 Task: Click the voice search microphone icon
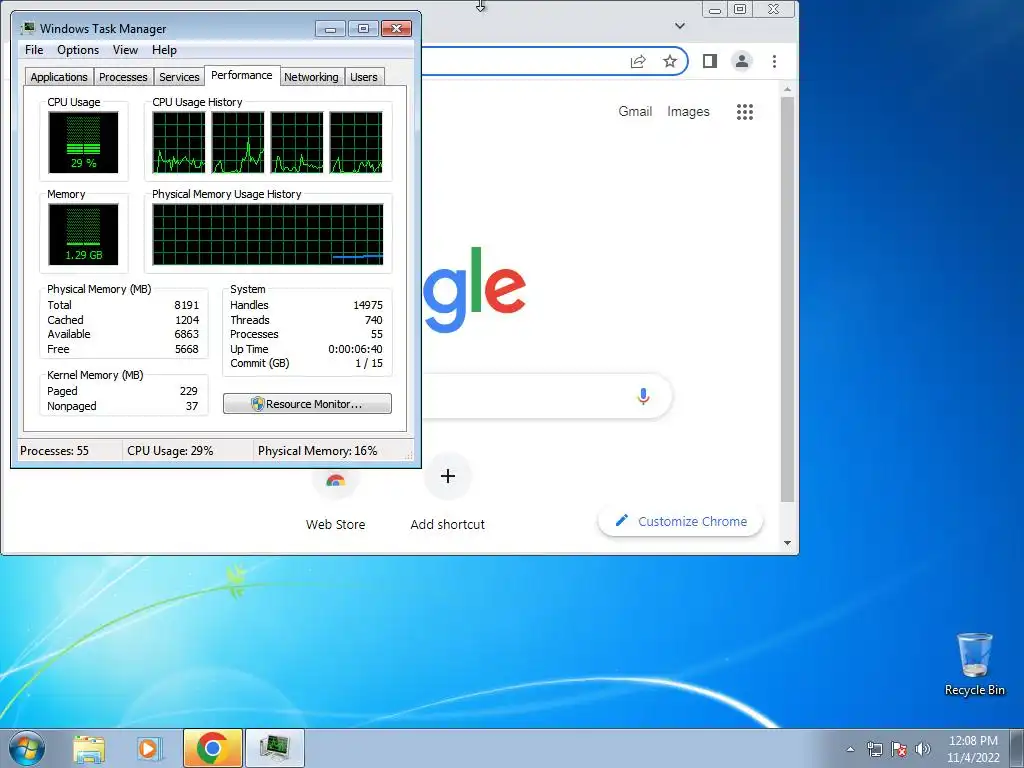tap(643, 396)
